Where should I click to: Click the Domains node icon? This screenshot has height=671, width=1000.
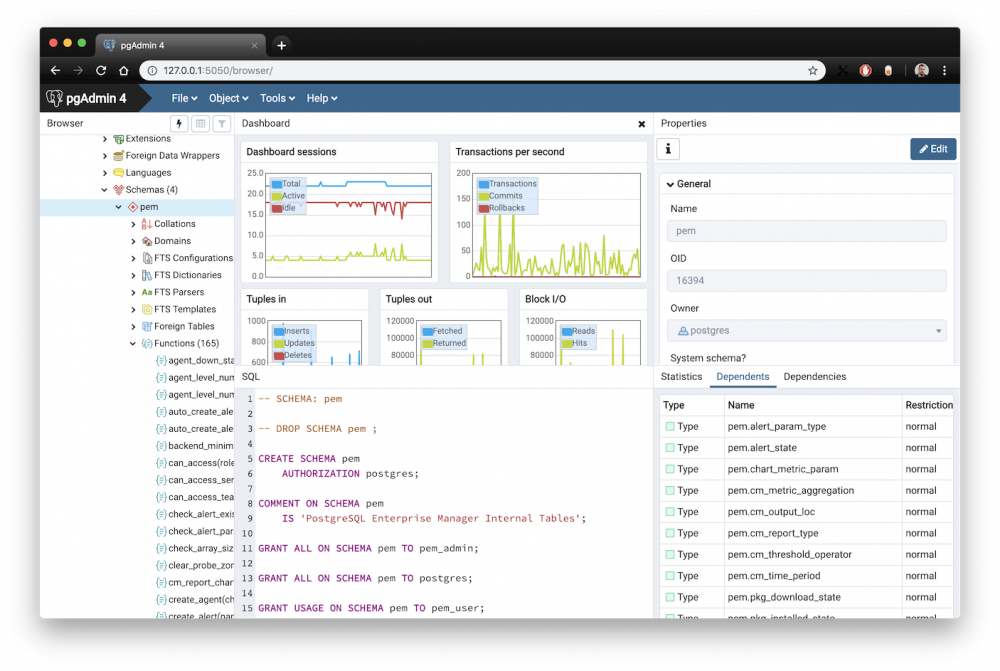[x=147, y=241]
